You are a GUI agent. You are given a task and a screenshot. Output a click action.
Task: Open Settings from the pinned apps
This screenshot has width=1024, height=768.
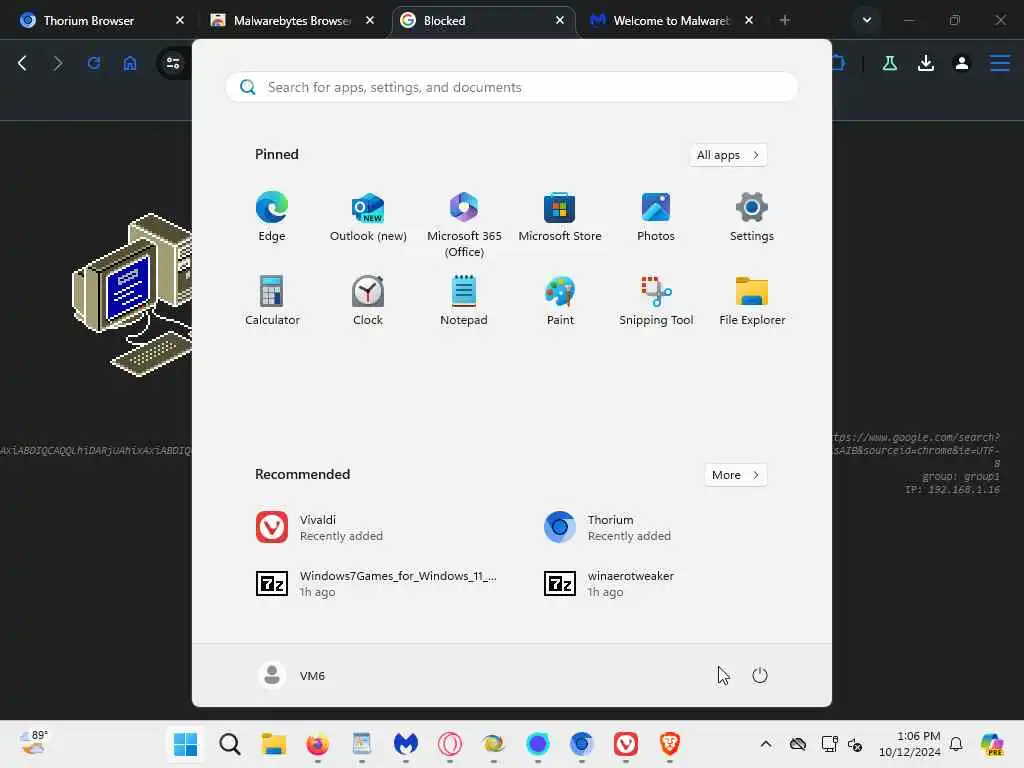coord(752,217)
